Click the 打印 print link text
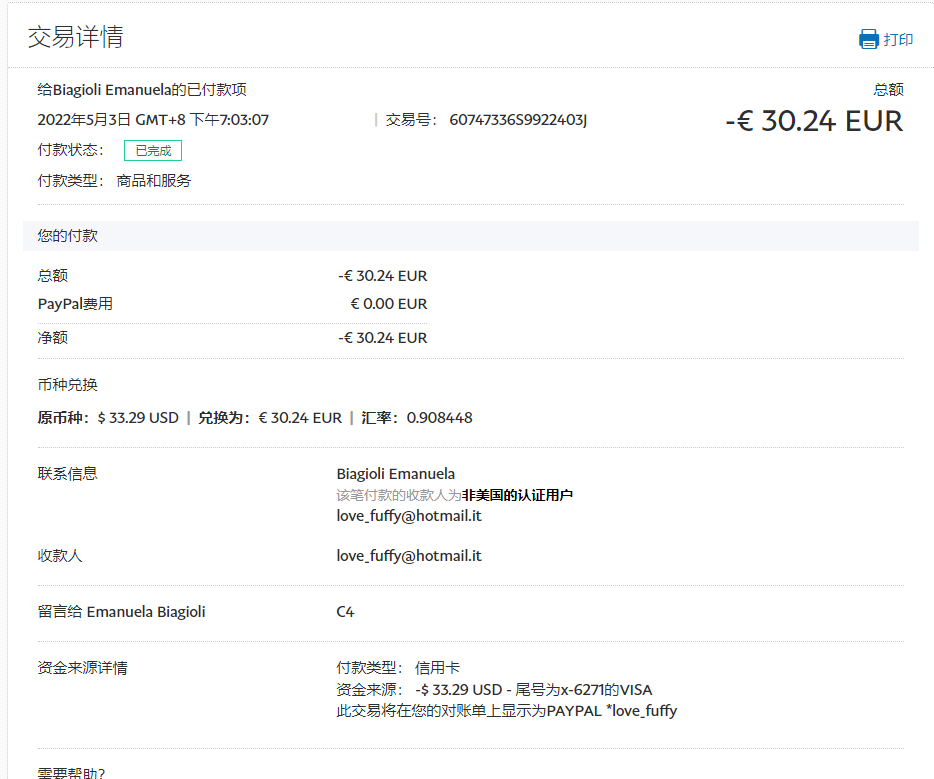 898,40
